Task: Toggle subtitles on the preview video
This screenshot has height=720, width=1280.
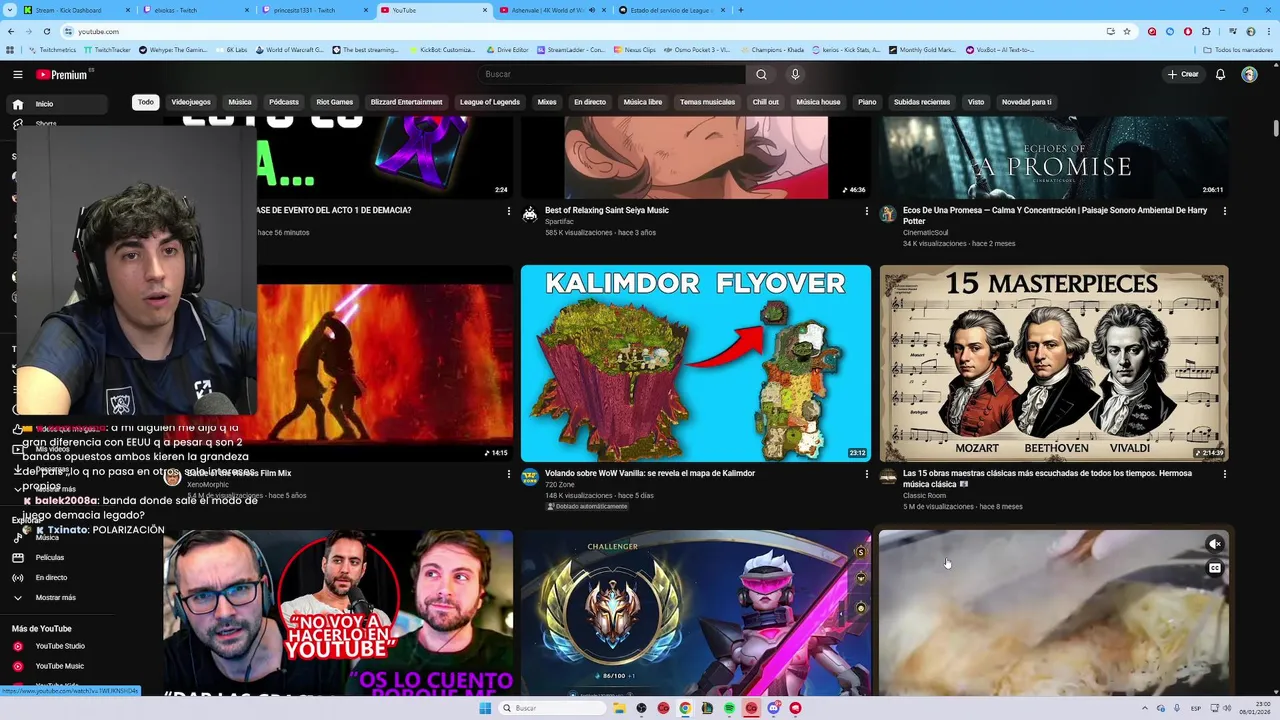Action: [x=1215, y=568]
